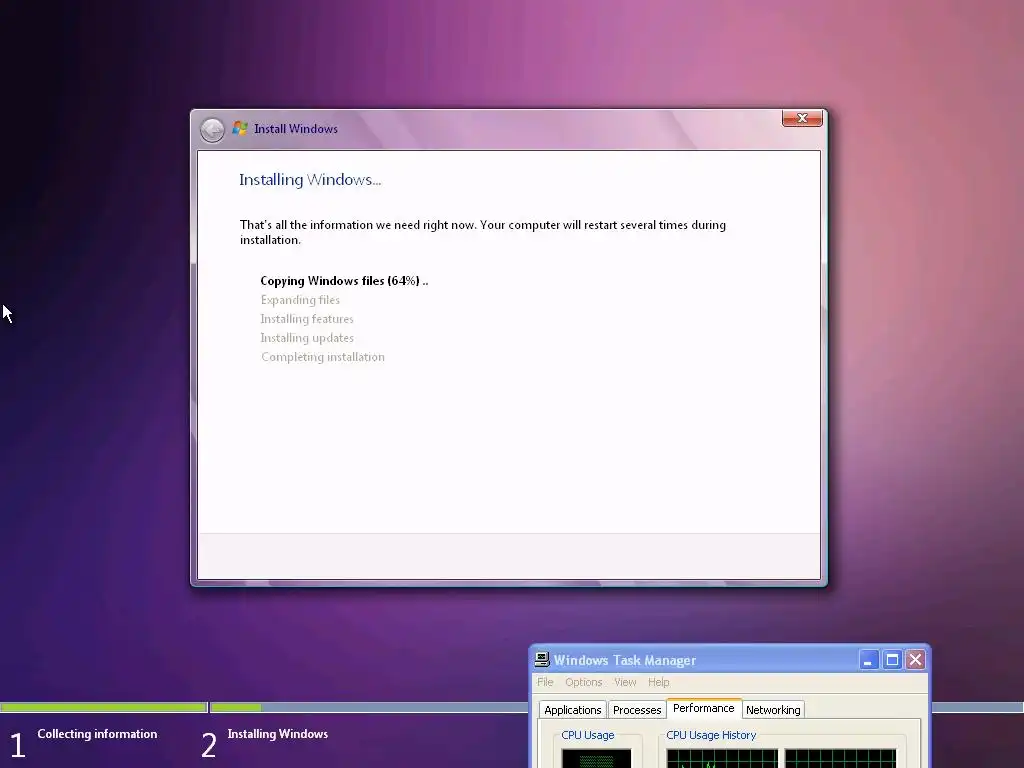Image resolution: width=1024 pixels, height=768 pixels.
Task: Click the second CPU Usage History graph
Action: (x=840, y=759)
